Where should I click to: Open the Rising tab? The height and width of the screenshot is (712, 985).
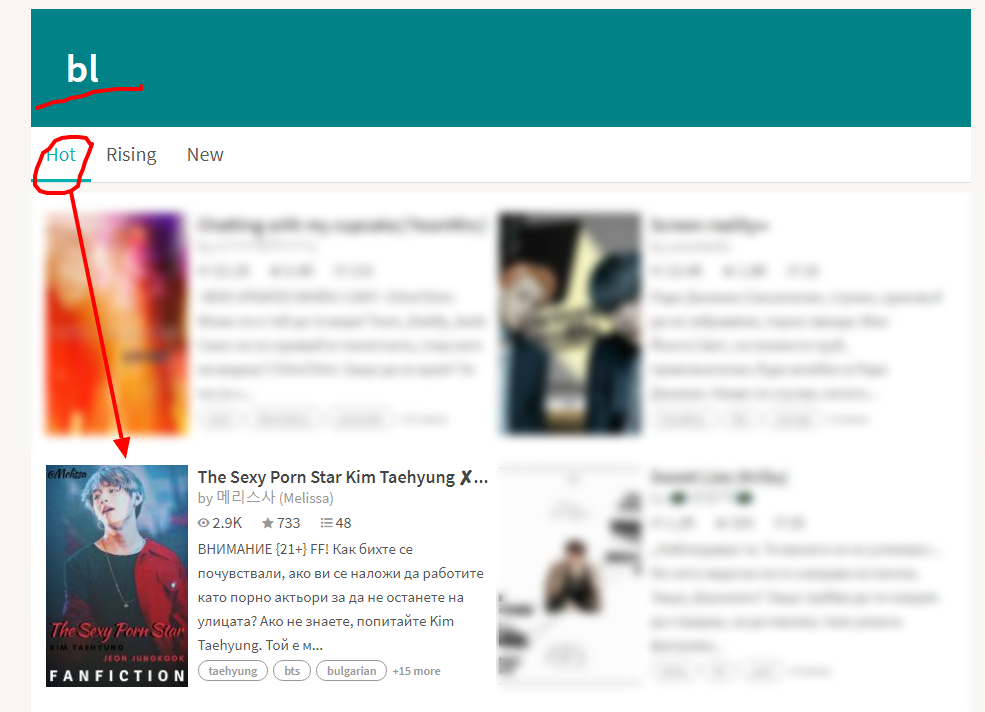tap(131, 155)
